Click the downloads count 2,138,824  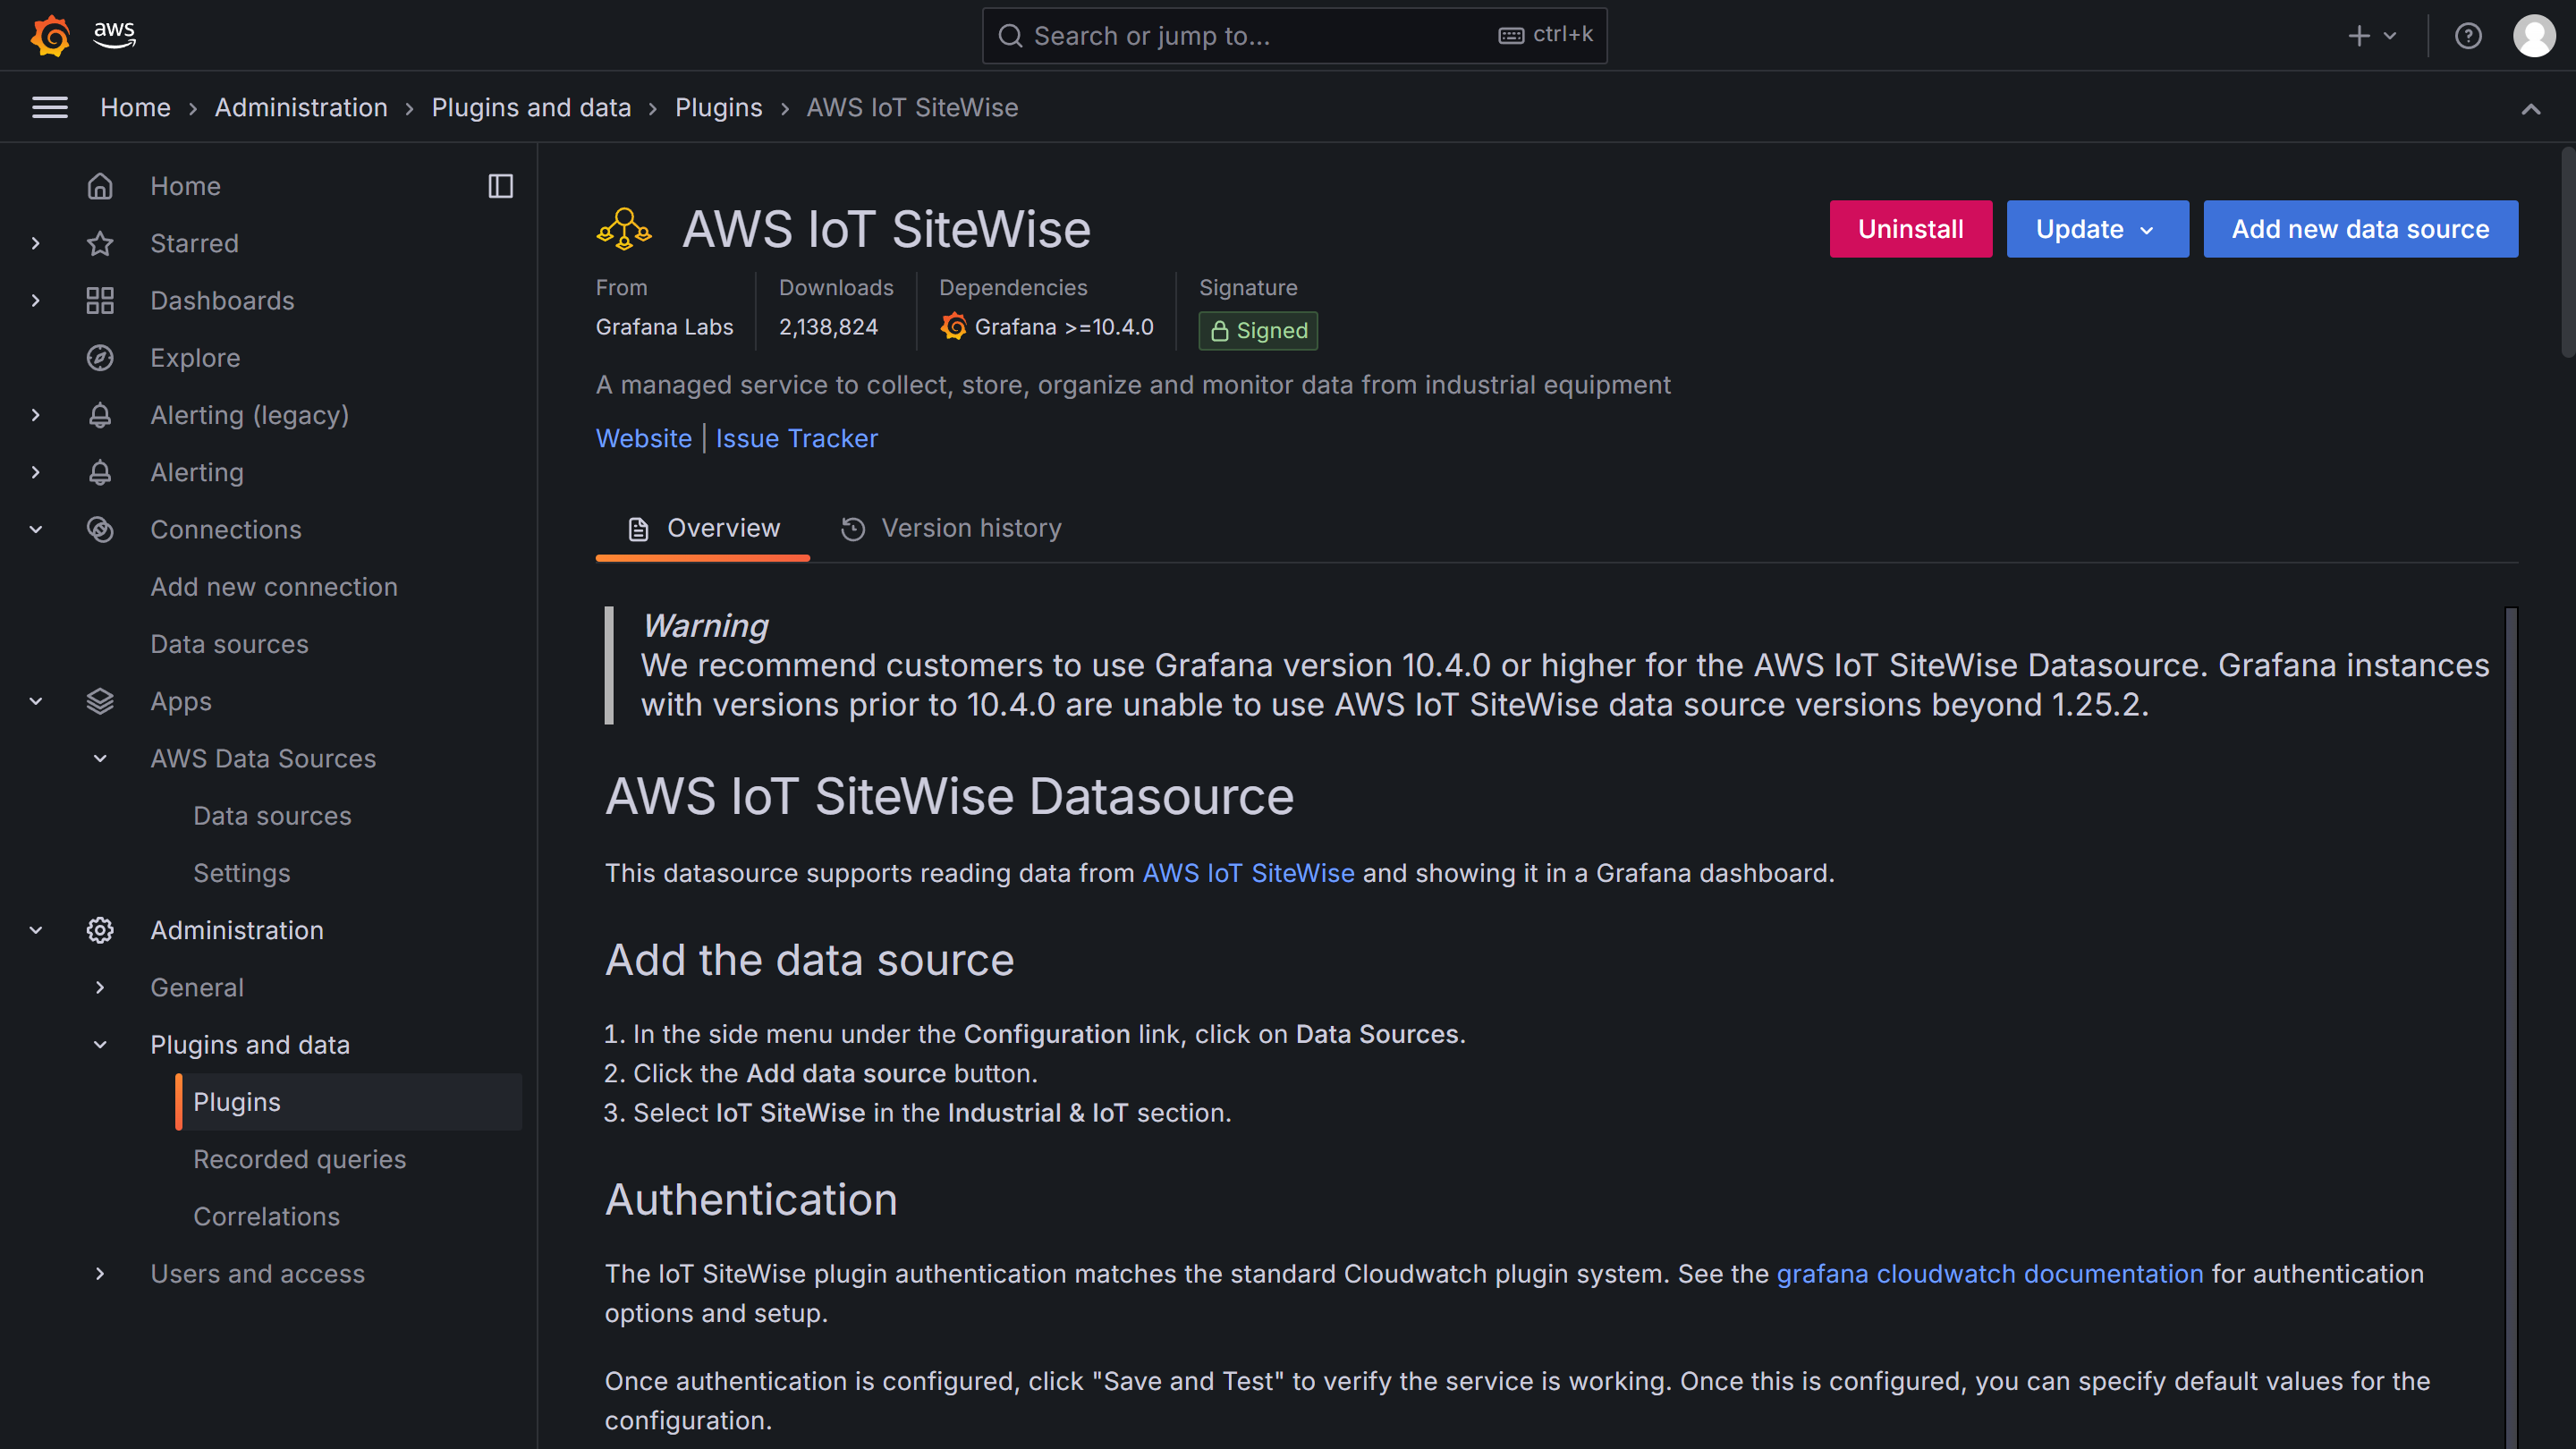coord(828,327)
